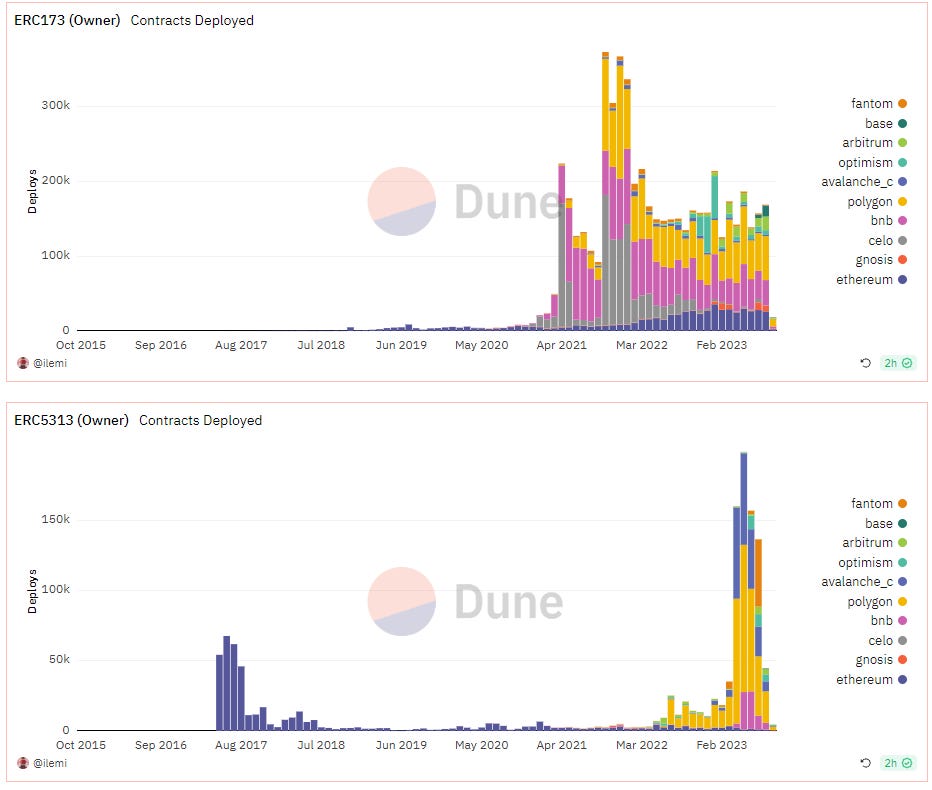
Task: Click 2h freshness badge on ERC173 chart
Action: click(x=898, y=363)
